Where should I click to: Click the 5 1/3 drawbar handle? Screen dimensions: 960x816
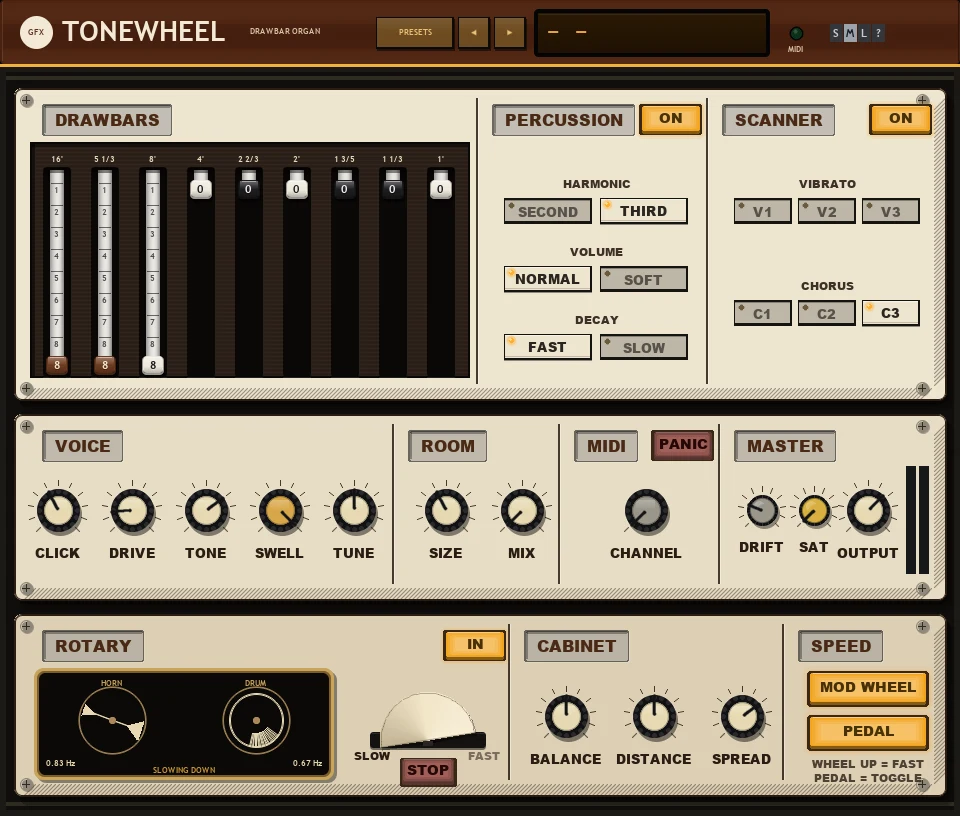point(105,365)
